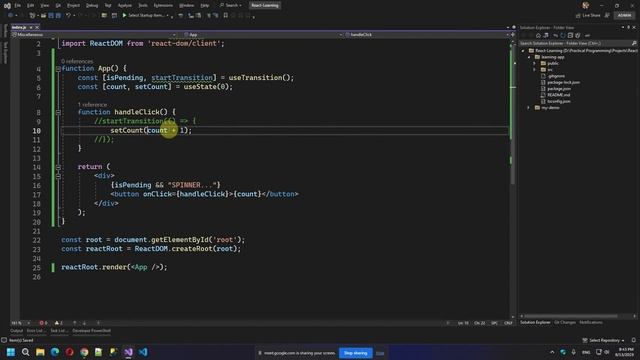Click the Solution Explorer Home icon

[538, 36]
